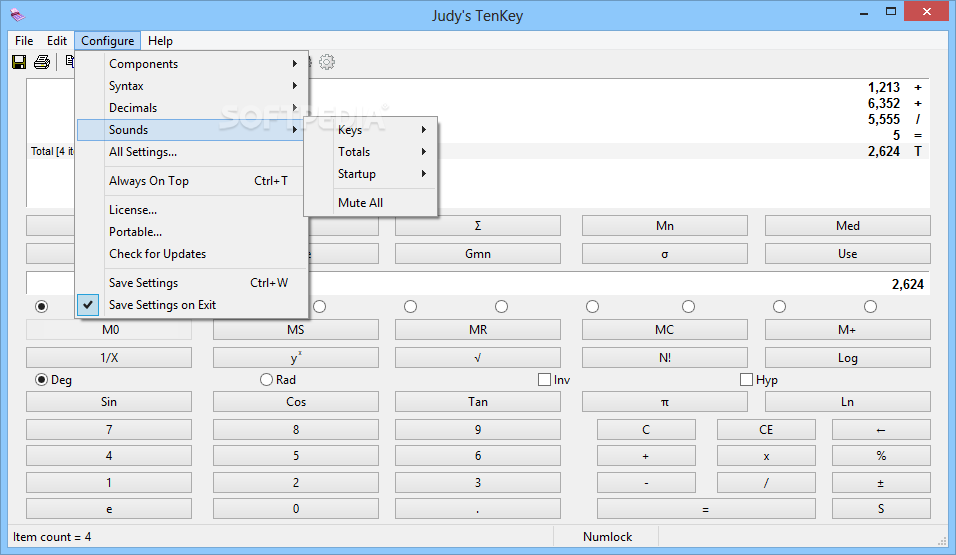This screenshot has width=956, height=555.
Task: Click the Σ sum button
Action: pyautogui.click(x=478, y=226)
